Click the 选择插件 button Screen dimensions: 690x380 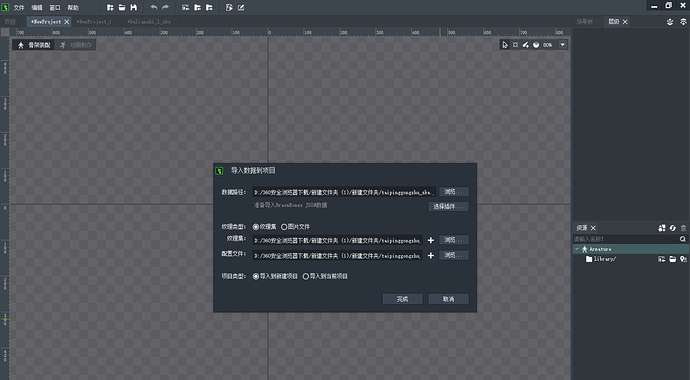point(448,206)
